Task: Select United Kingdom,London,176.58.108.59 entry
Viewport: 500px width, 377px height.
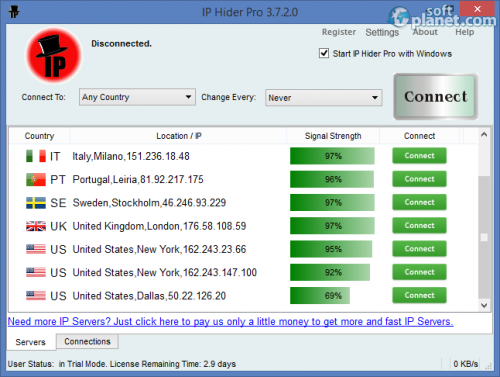Action: pos(159,226)
